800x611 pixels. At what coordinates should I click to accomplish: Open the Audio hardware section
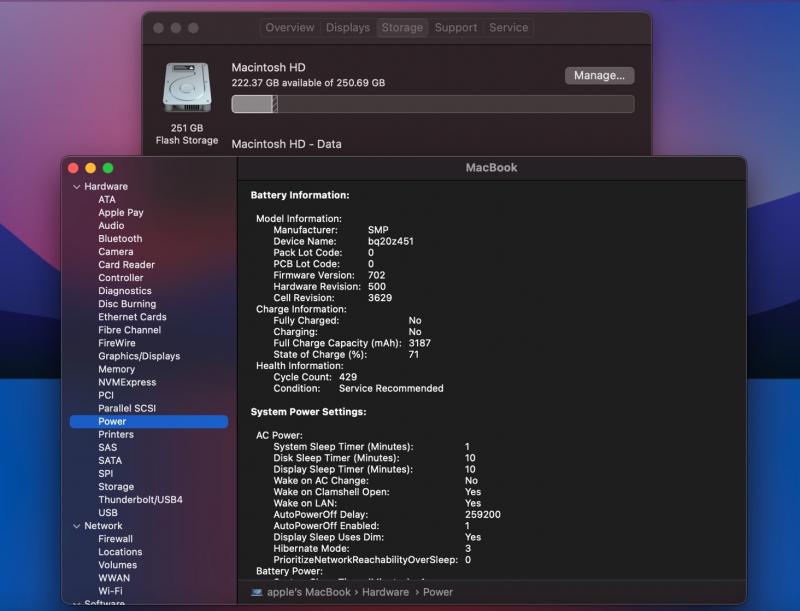(x=111, y=225)
